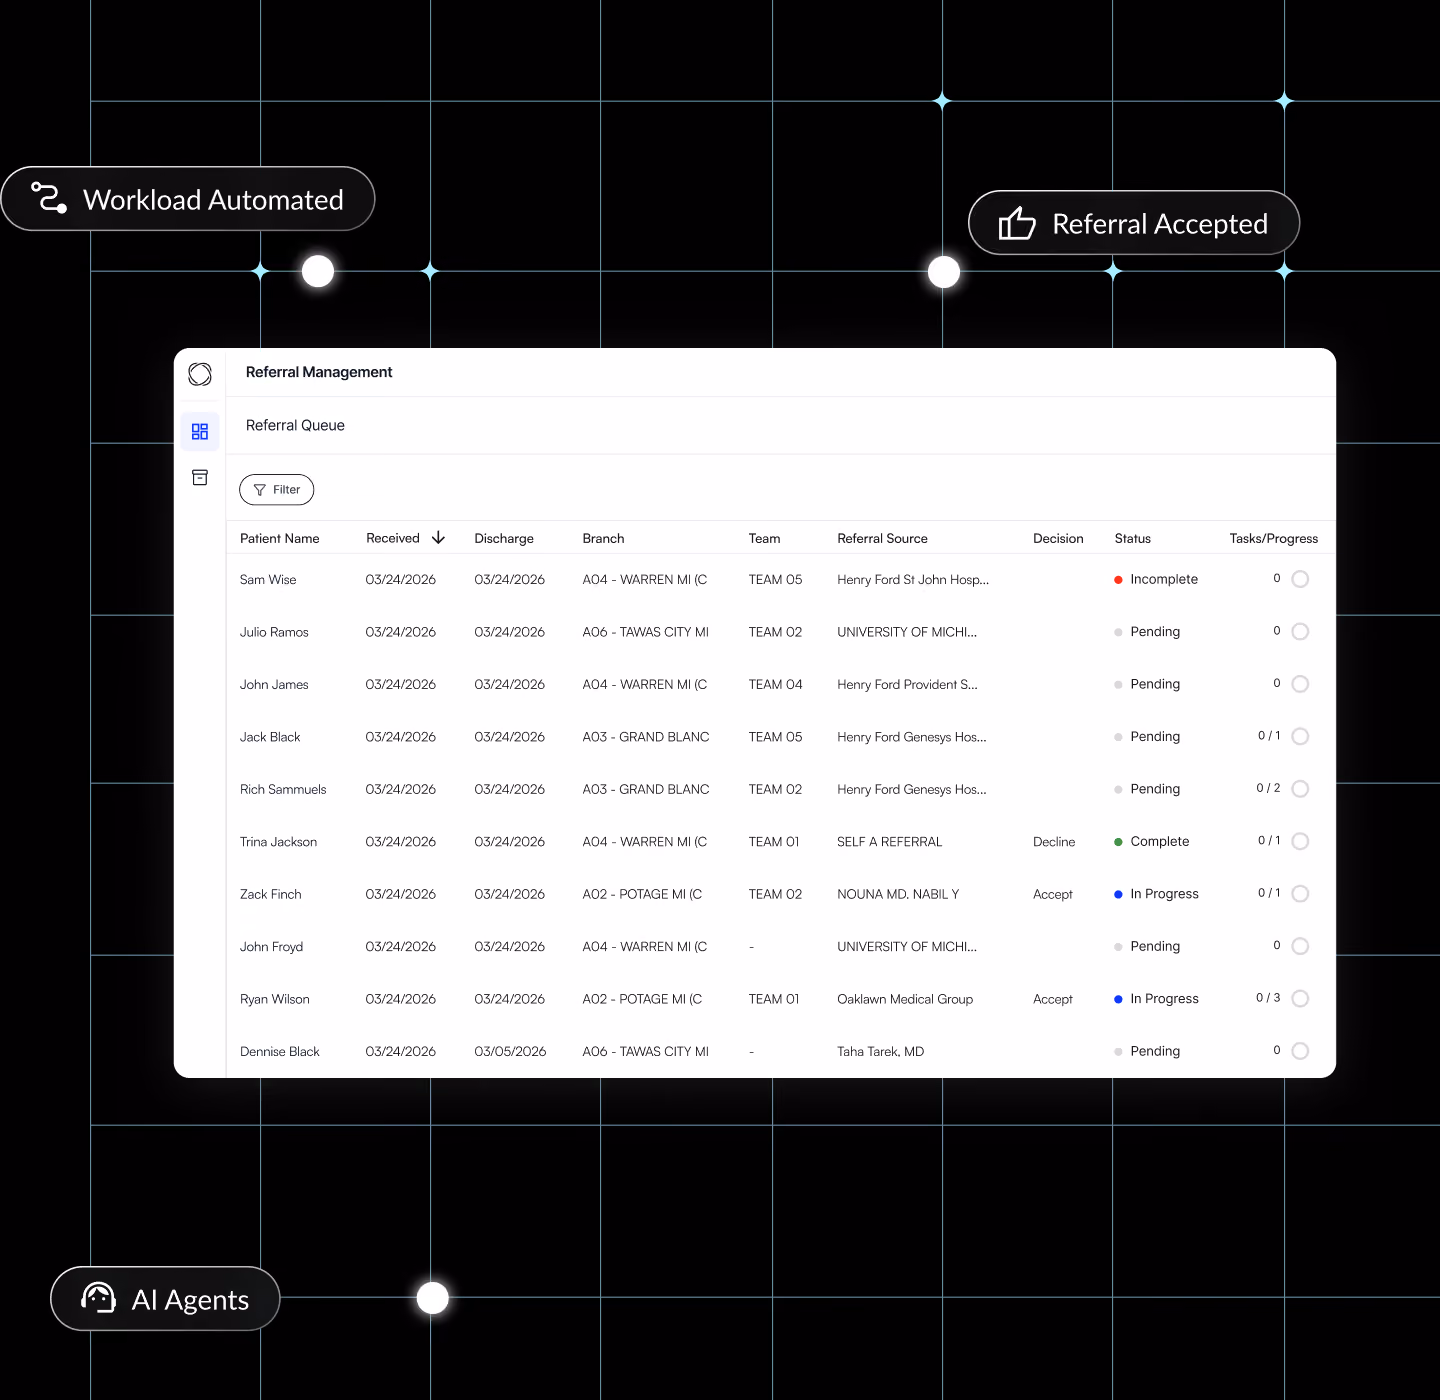Screen dimensions: 1440x1400
Task: Click the headset icon in AI Agents
Action: click(98, 1298)
